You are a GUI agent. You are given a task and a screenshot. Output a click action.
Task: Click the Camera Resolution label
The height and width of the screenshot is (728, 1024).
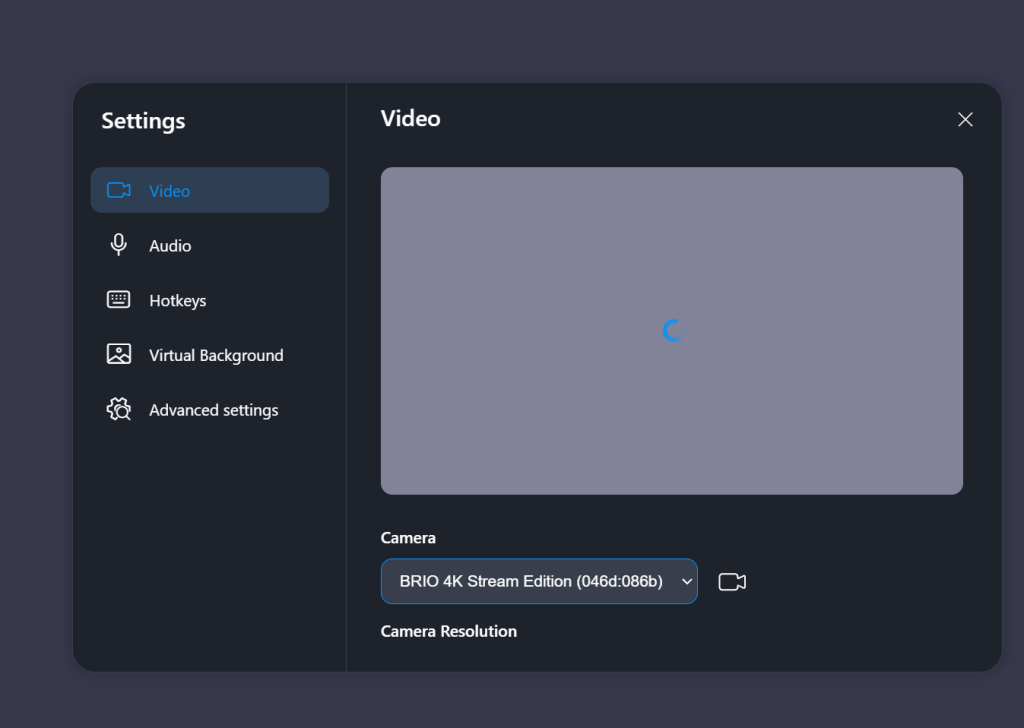(449, 631)
